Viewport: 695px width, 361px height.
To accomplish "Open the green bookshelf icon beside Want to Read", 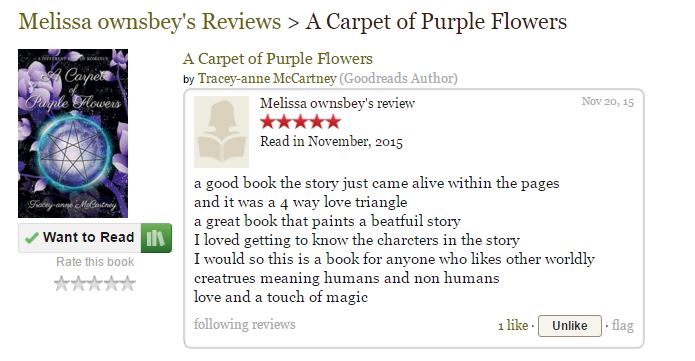I will coord(156,238).
